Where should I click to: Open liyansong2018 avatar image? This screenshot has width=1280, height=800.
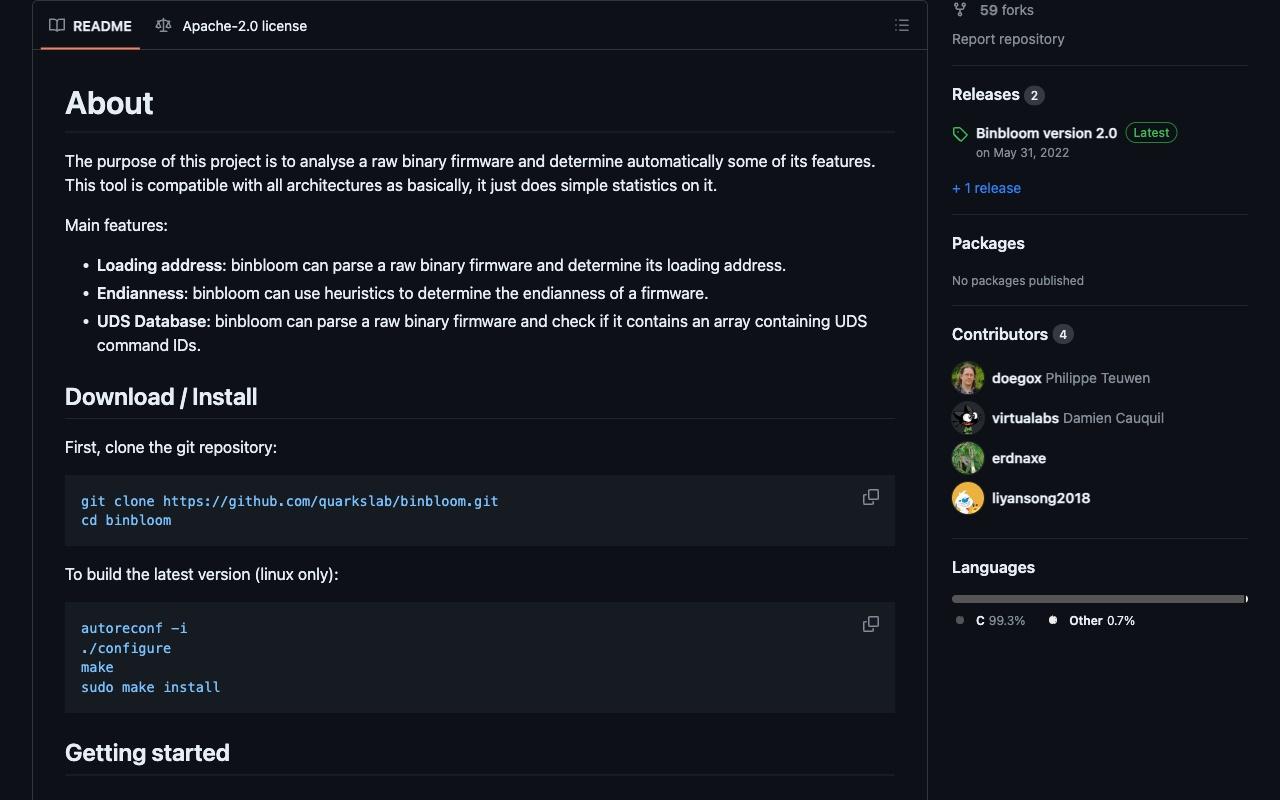[968, 498]
